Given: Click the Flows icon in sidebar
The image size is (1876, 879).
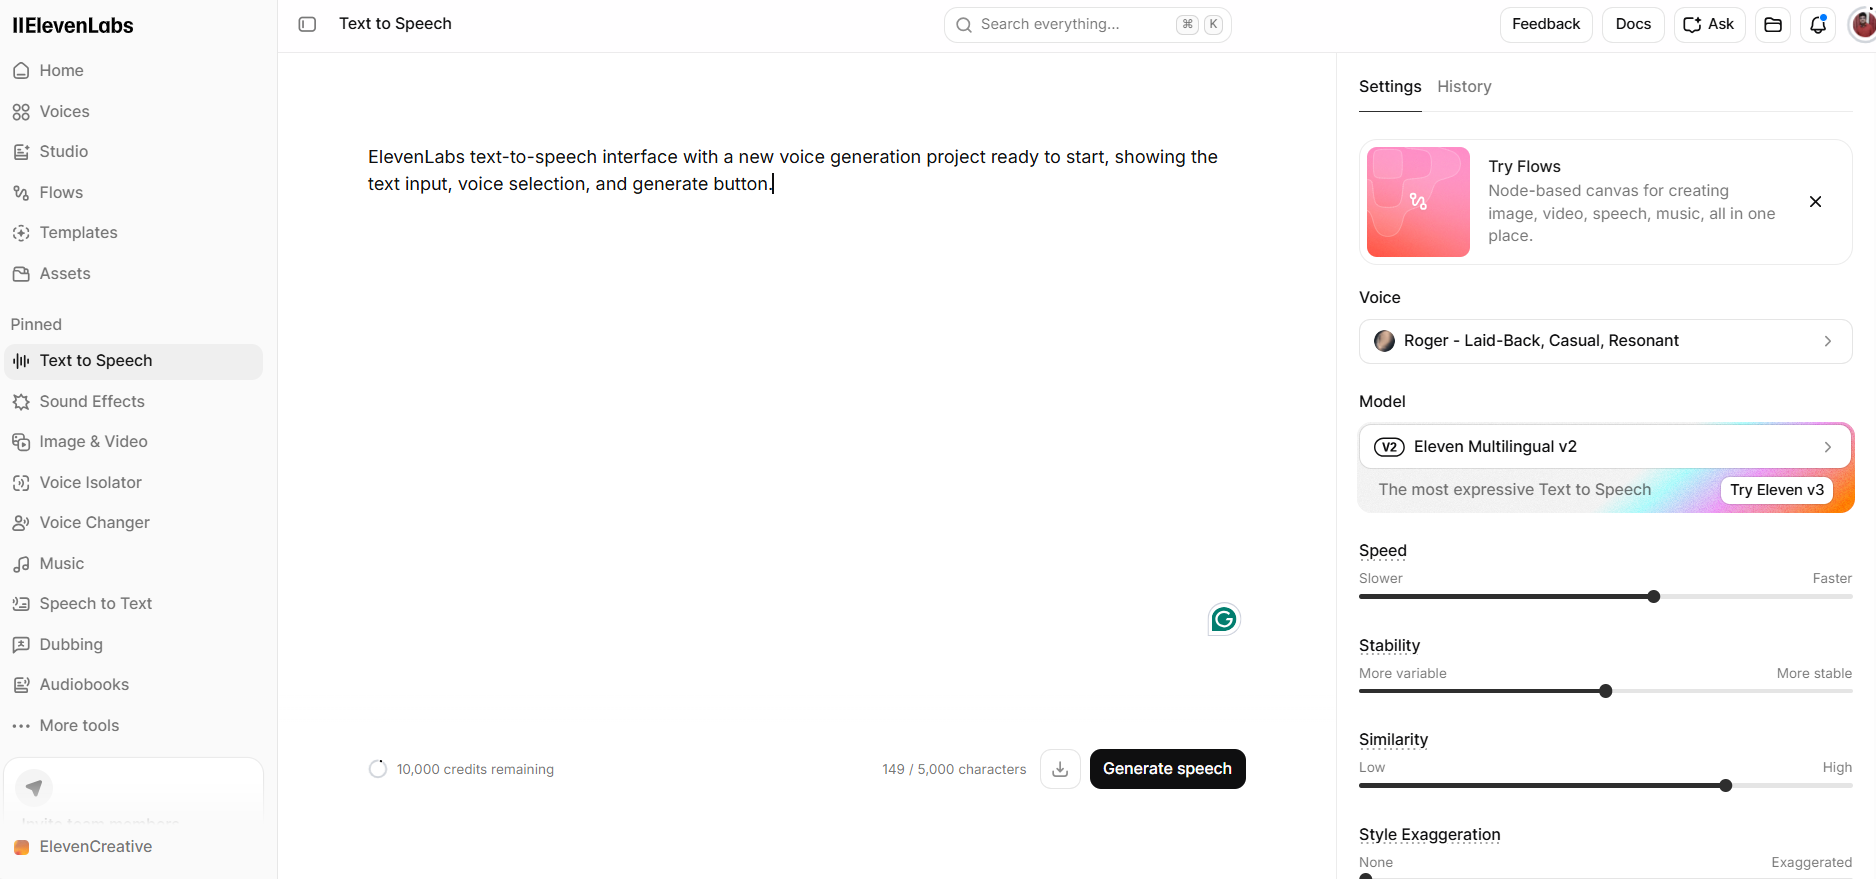Looking at the screenshot, I should pyautogui.click(x=21, y=193).
